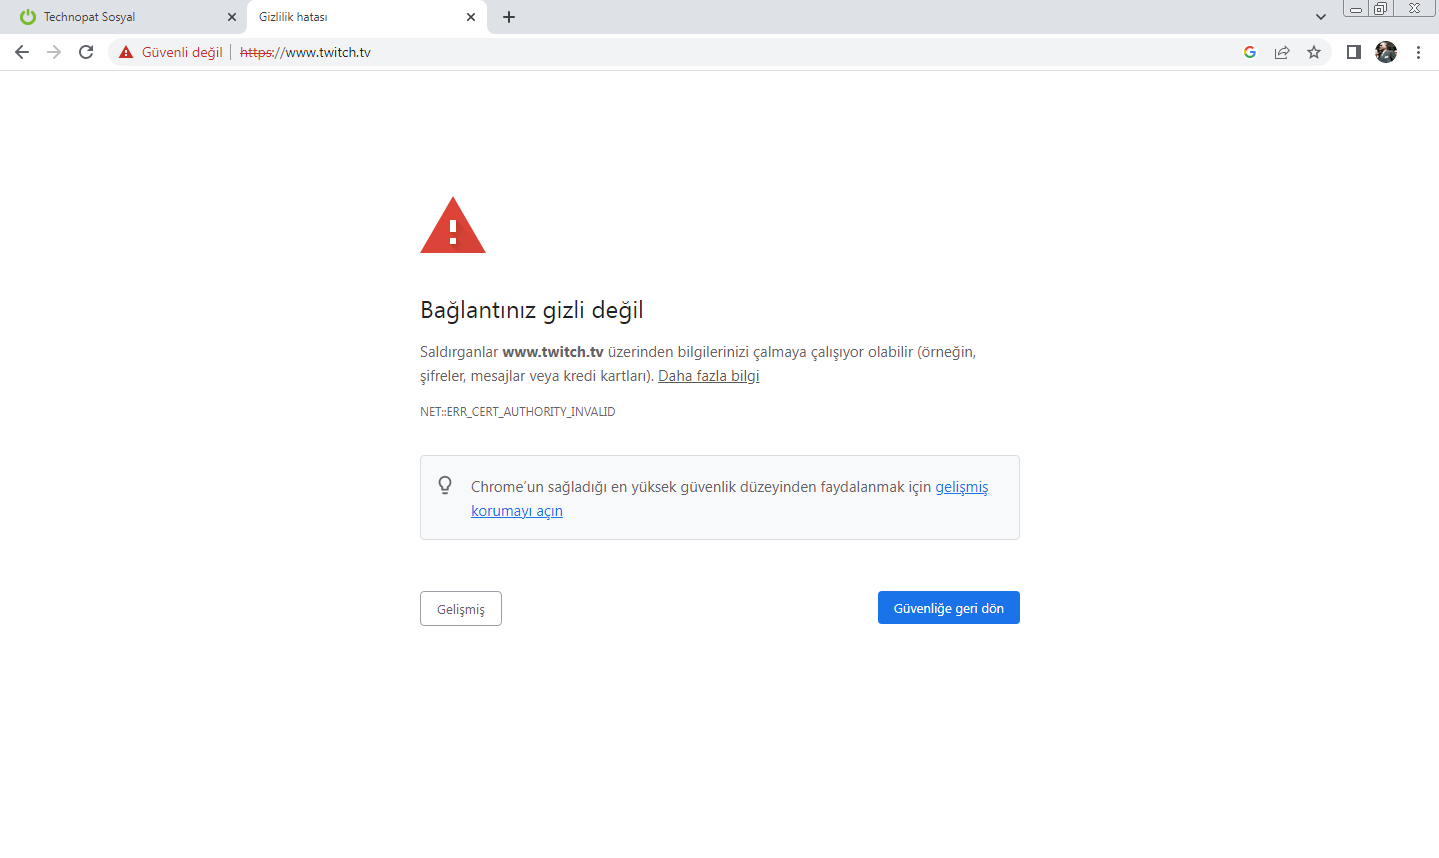
Task: Select the Gizlilik hatası tab
Action: (367, 17)
